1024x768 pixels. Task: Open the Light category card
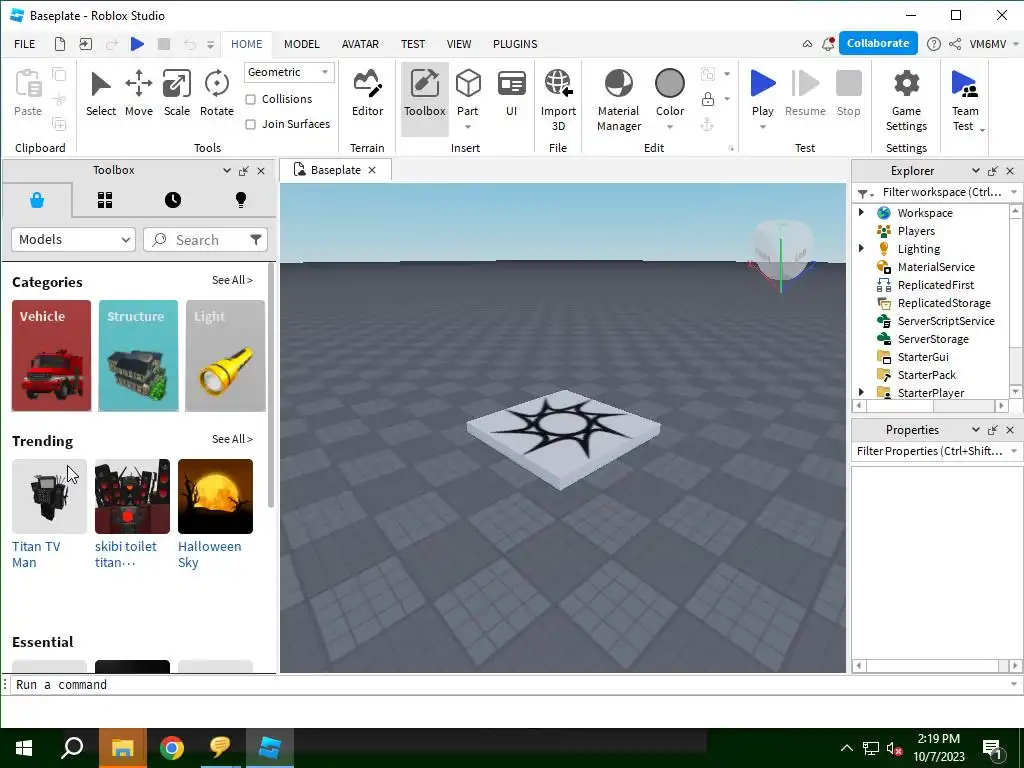tap(225, 356)
